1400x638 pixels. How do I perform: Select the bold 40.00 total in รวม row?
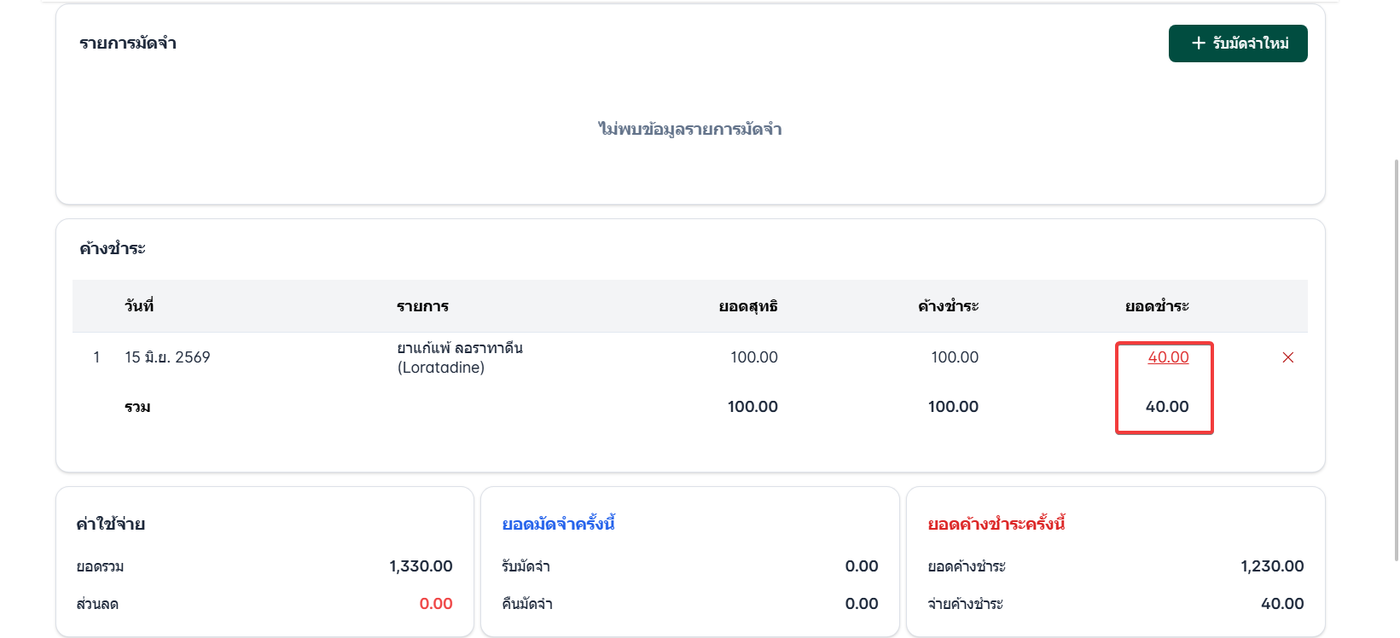(x=1167, y=407)
